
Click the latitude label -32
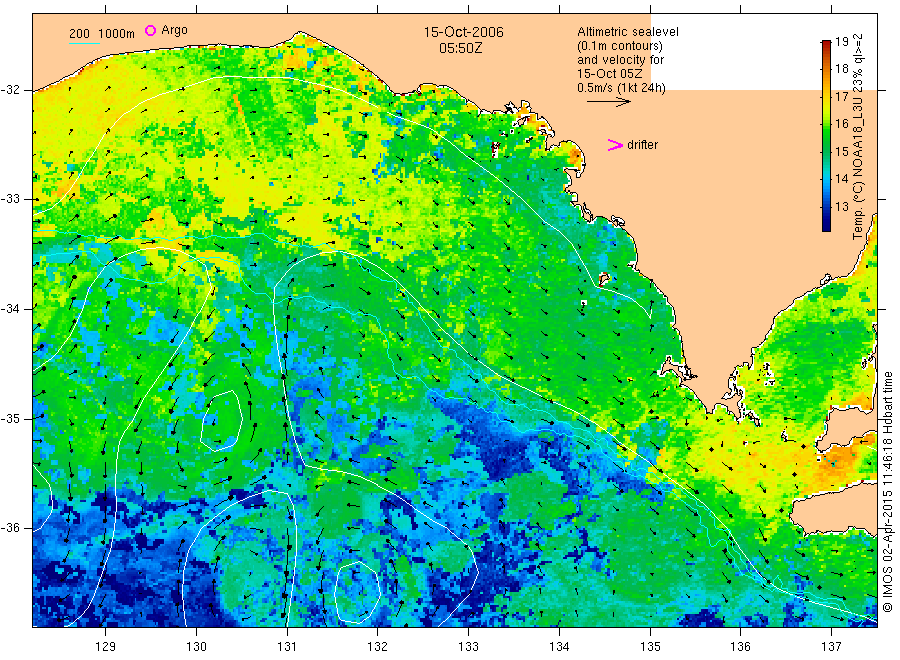10,90
